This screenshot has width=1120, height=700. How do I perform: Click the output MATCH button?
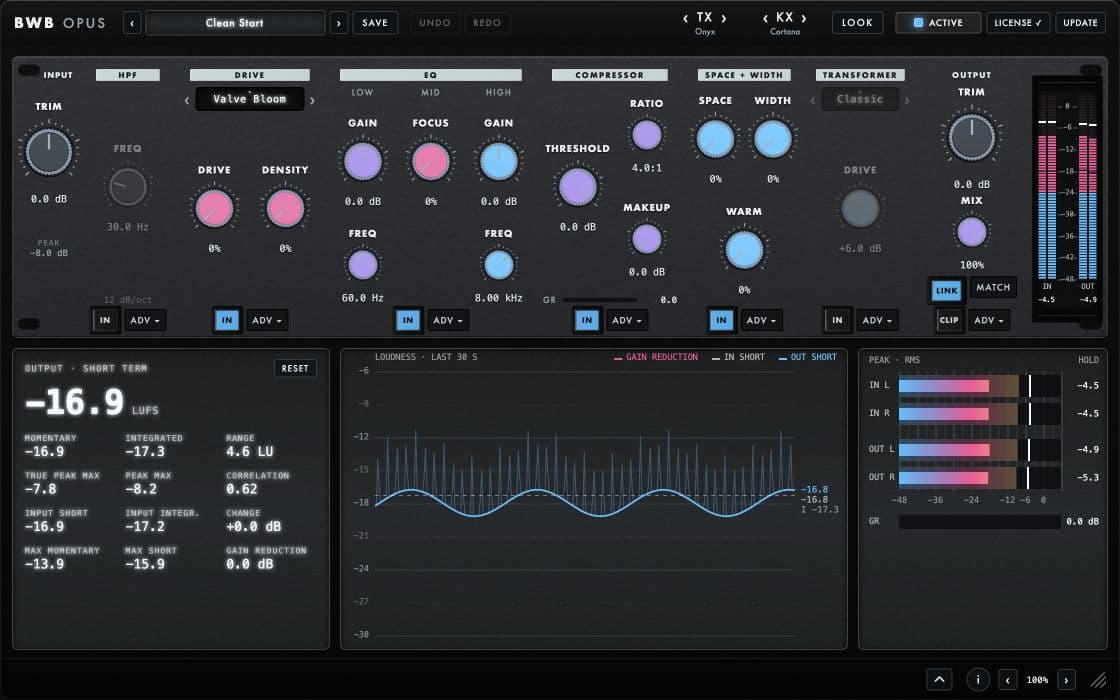[993, 287]
